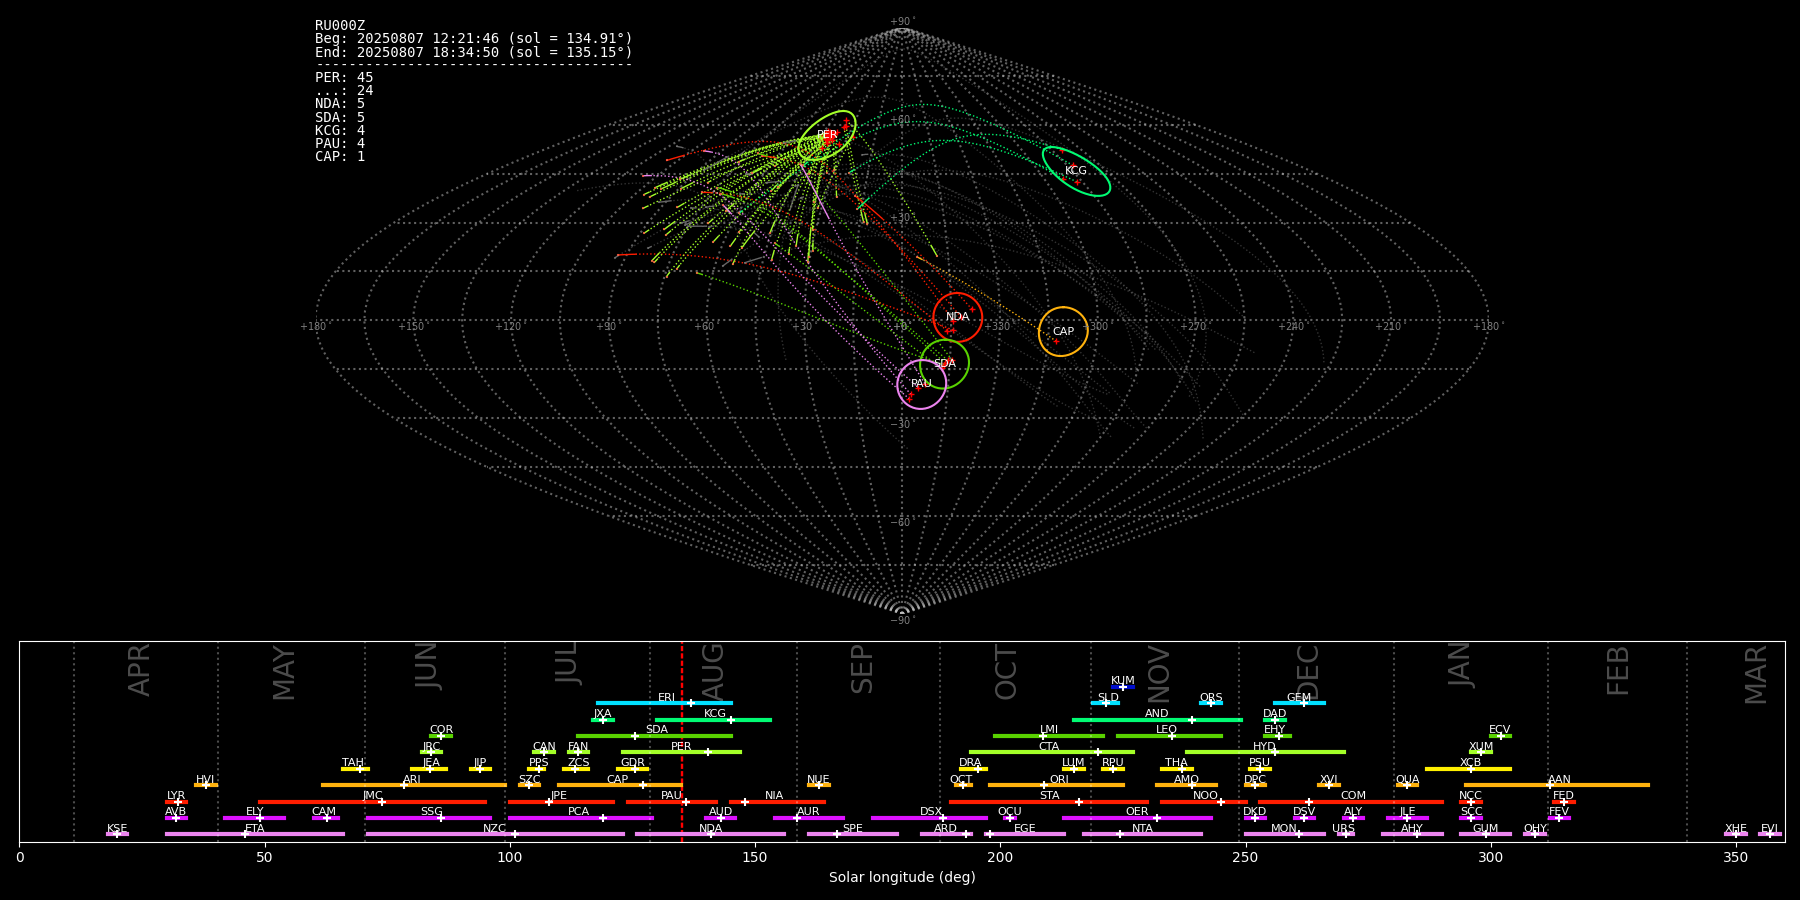
Task: Click the MAR month label
Action: point(1756,675)
